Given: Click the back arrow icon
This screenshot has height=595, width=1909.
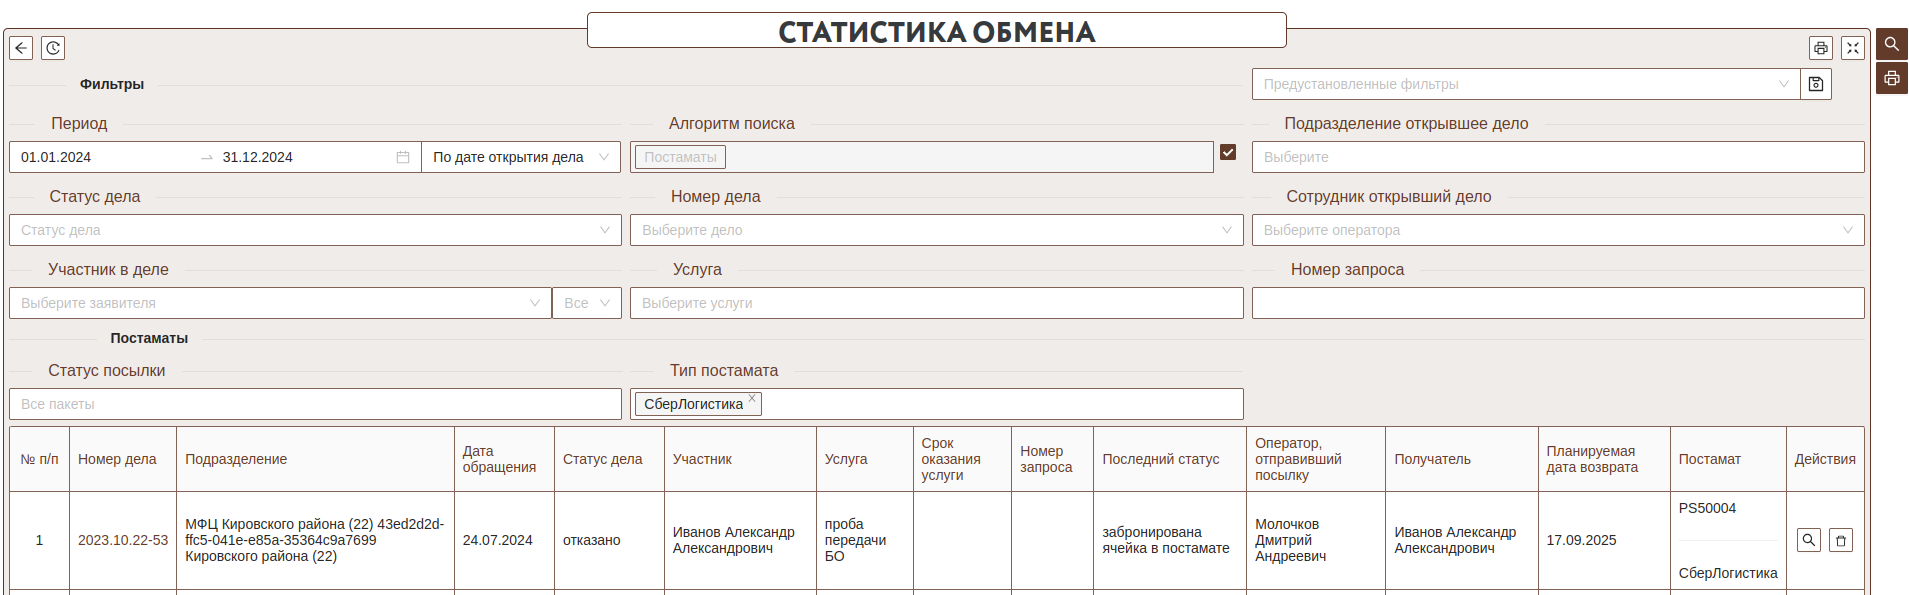Looking at the screenshot, I should (x=21, y=48).
